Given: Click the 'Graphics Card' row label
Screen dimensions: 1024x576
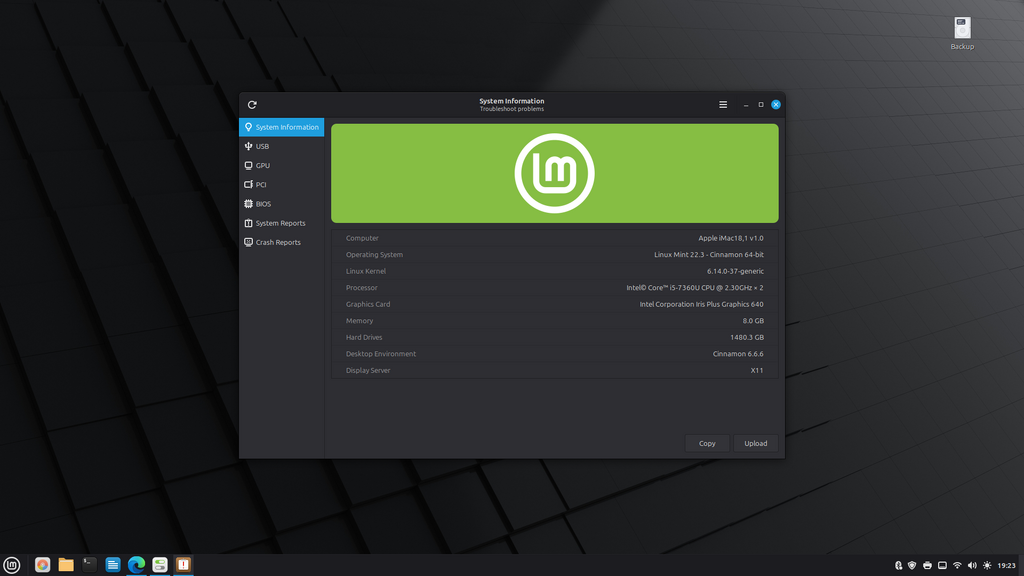Looking at the screenshot, I should 368,304.
